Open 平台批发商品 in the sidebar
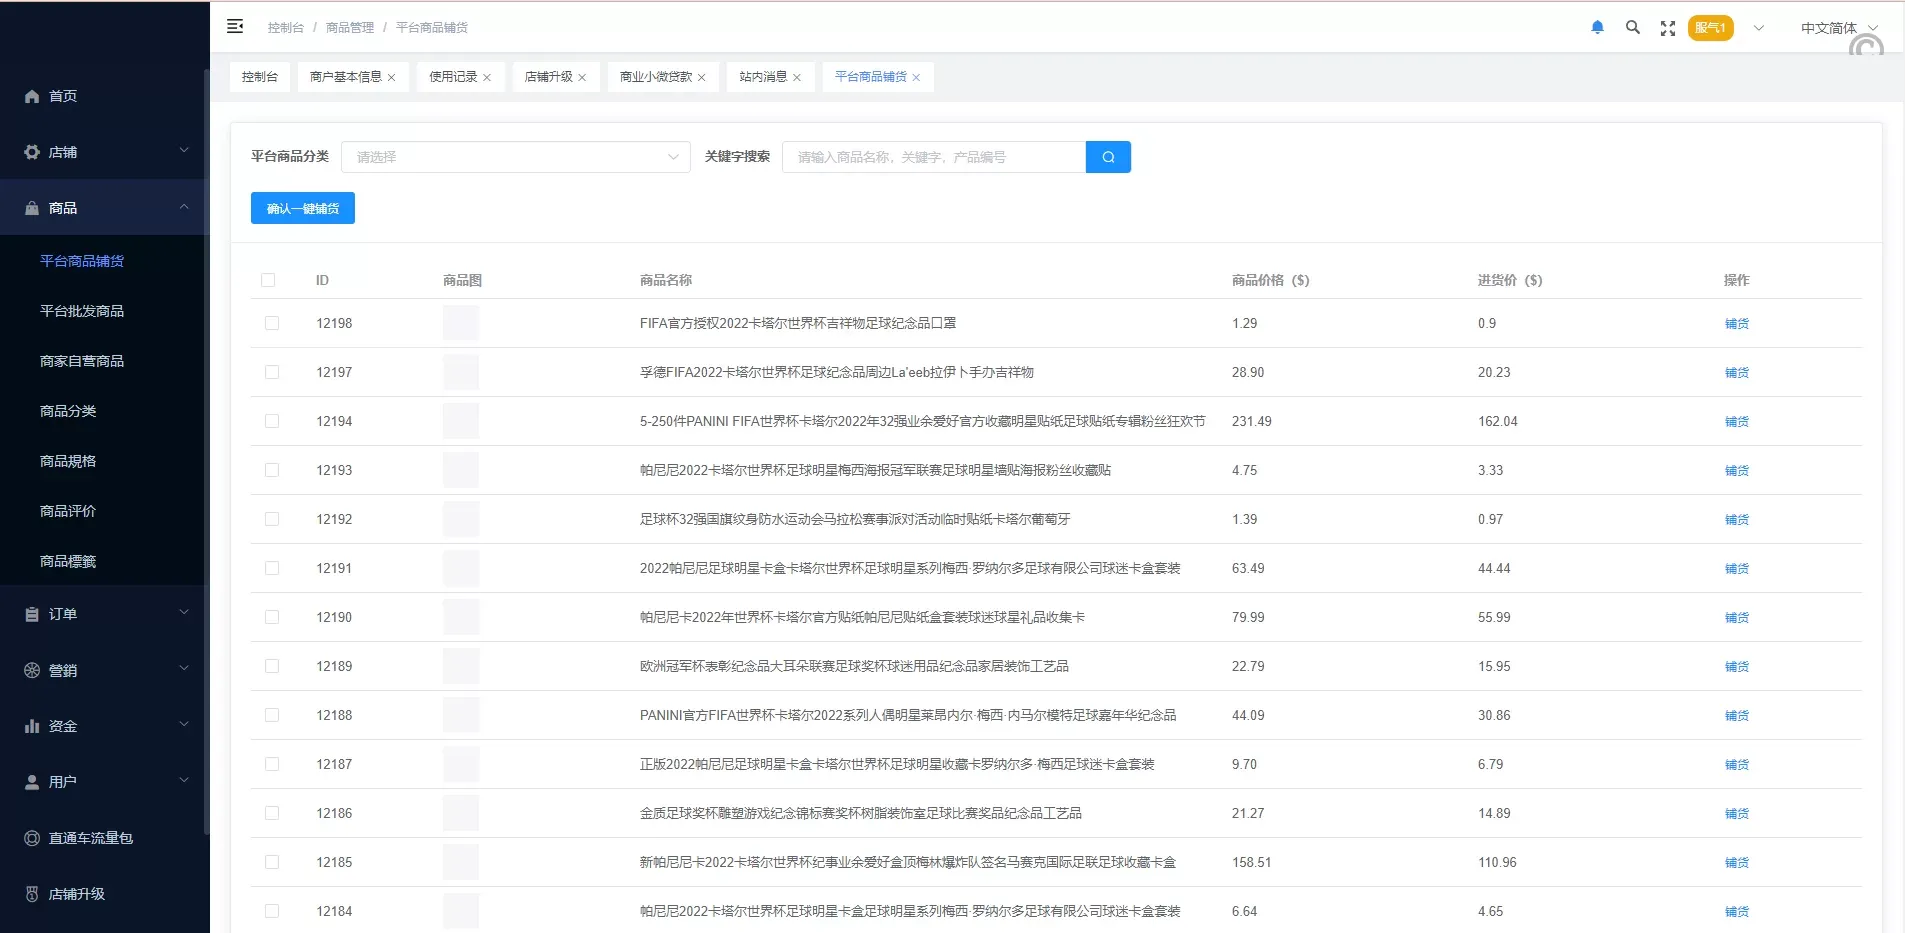1905x933 pixels. (82, 311)
